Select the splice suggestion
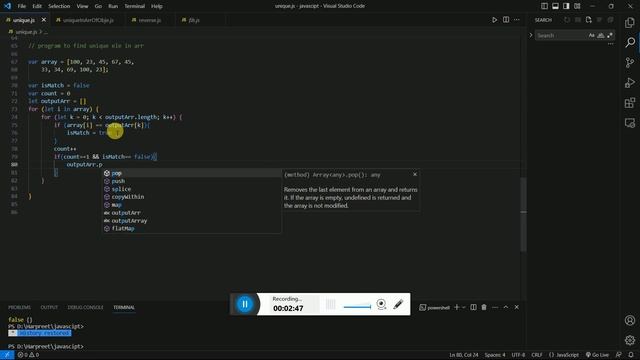640x360 pixels. click(x=191, y=189)
